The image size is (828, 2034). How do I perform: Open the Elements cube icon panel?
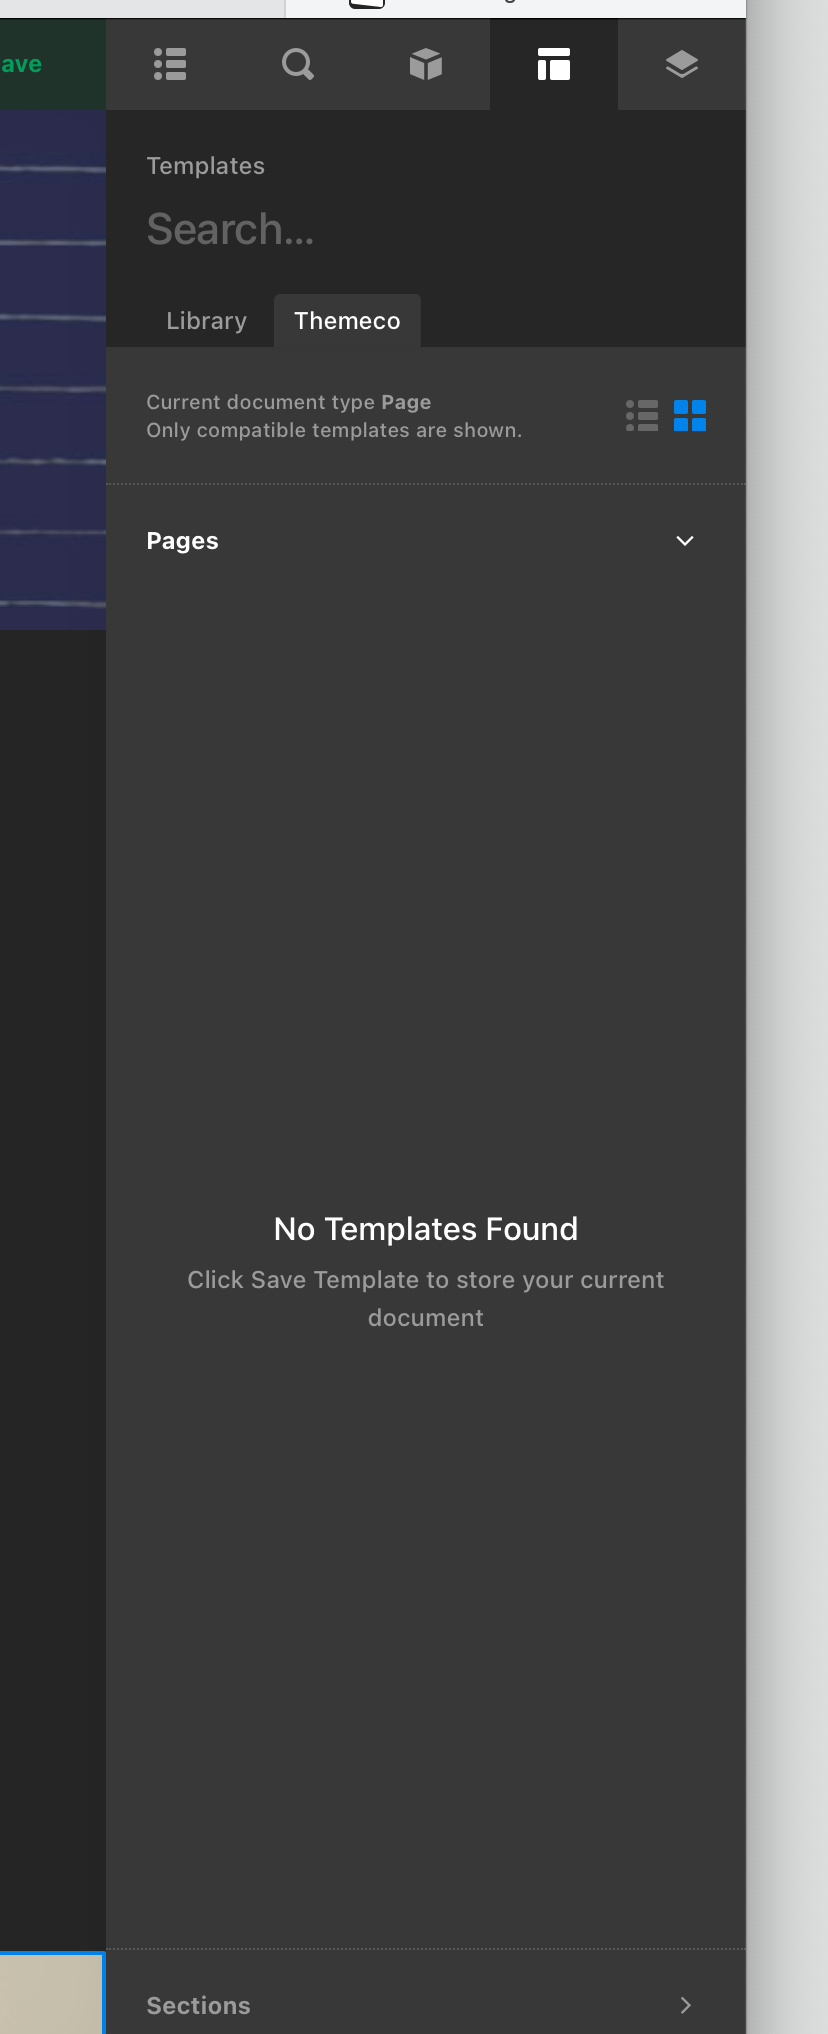coord(426,64)
